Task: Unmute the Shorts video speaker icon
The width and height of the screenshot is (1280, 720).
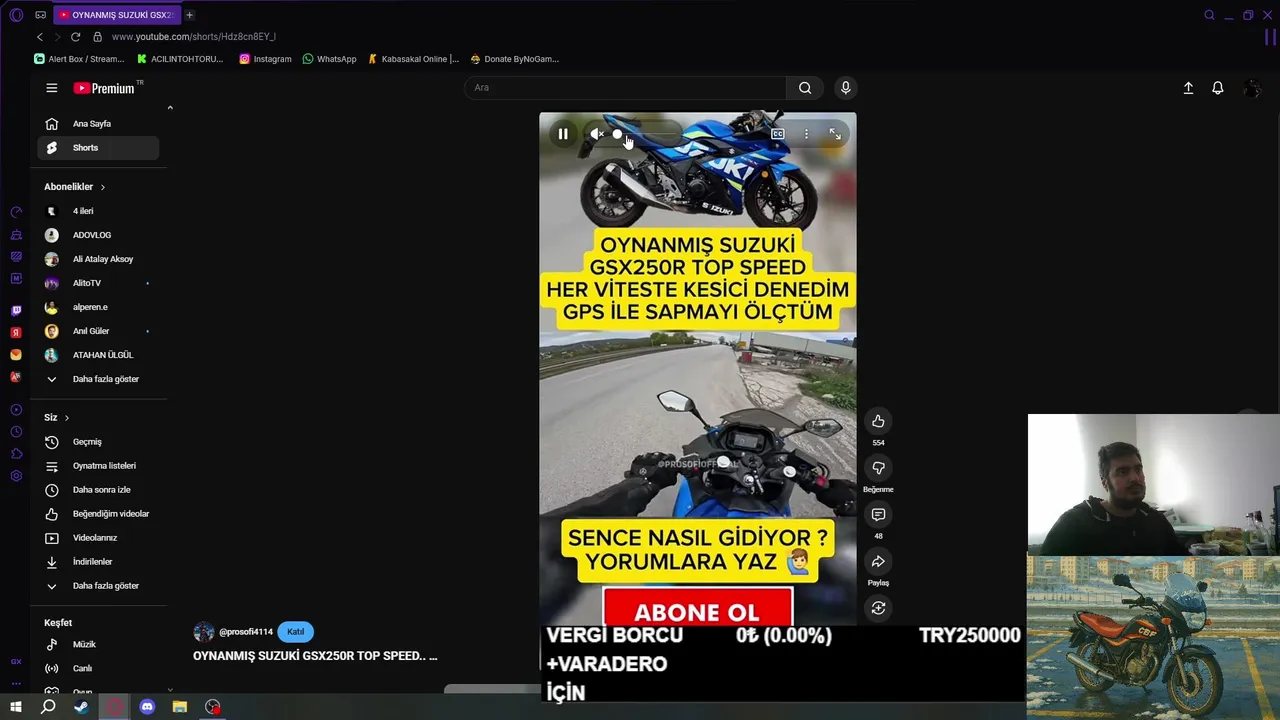Action: pyautogui.click(x=596, y=134)
